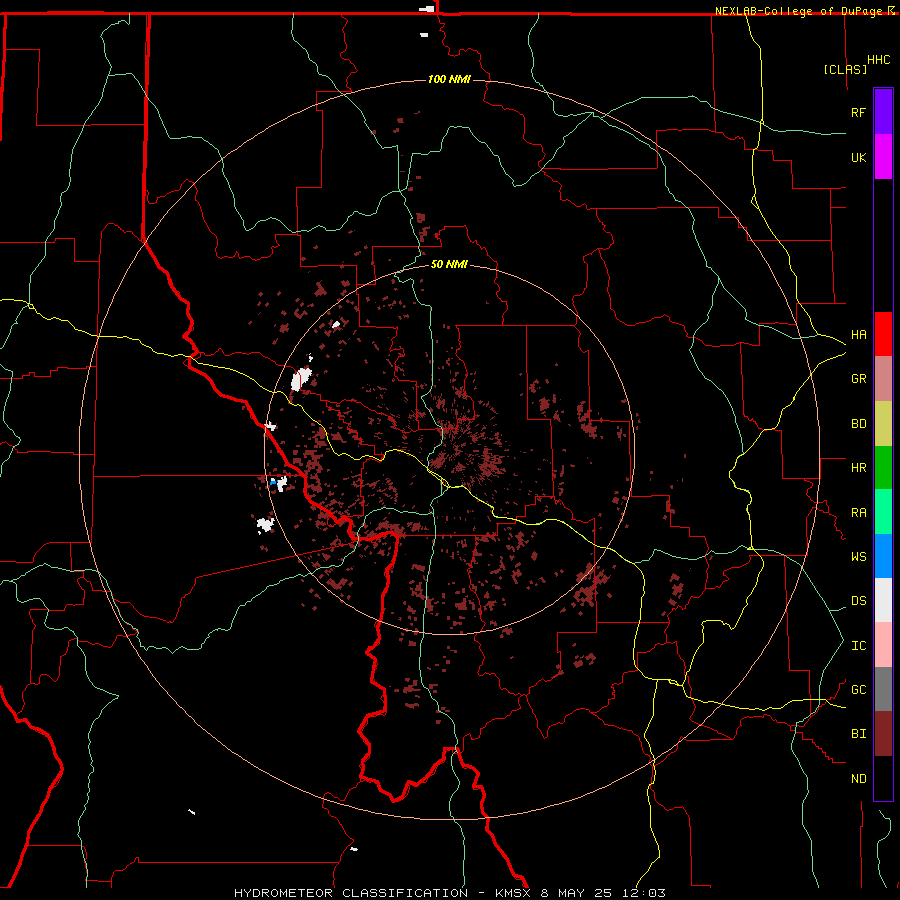Image resolution: width=900 pixels, height=900 pixels.
Task: Click the WS legend label
Action: (x=858, y=557)
